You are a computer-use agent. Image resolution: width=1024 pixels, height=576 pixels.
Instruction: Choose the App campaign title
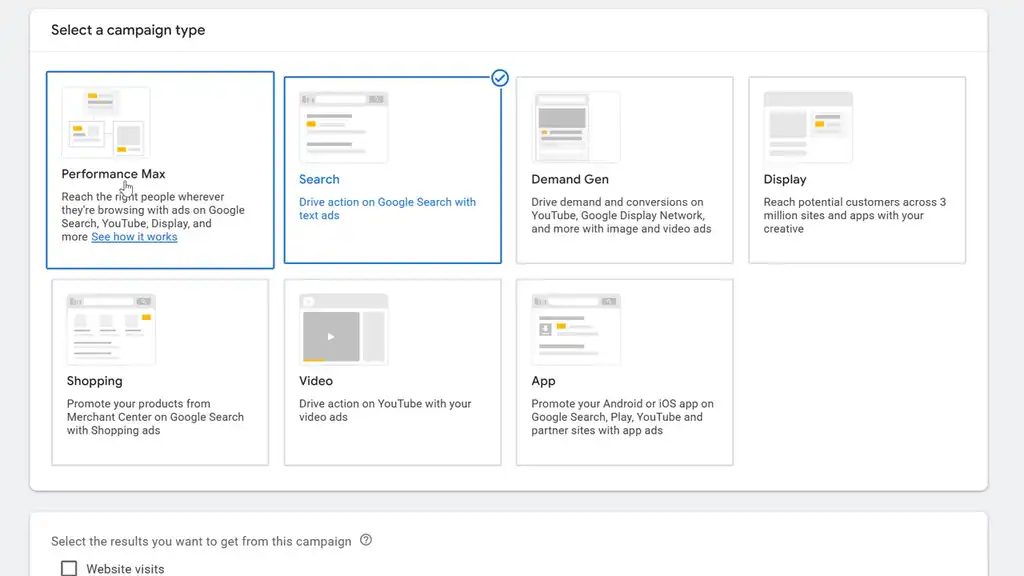pos(543,381)
